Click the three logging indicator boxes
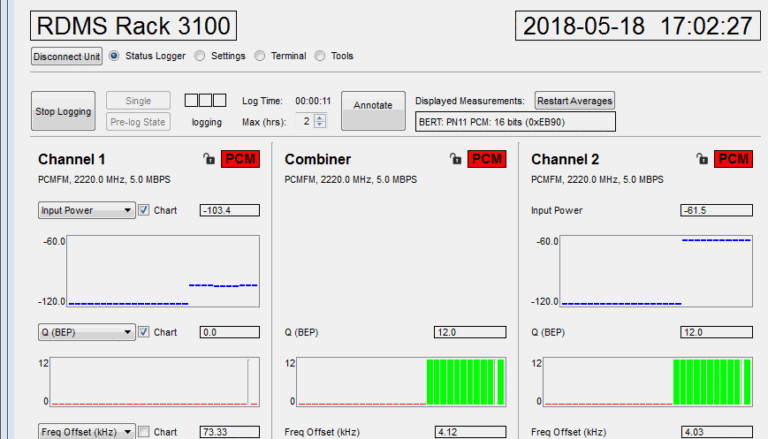The image size is (768, 439). 205,100
